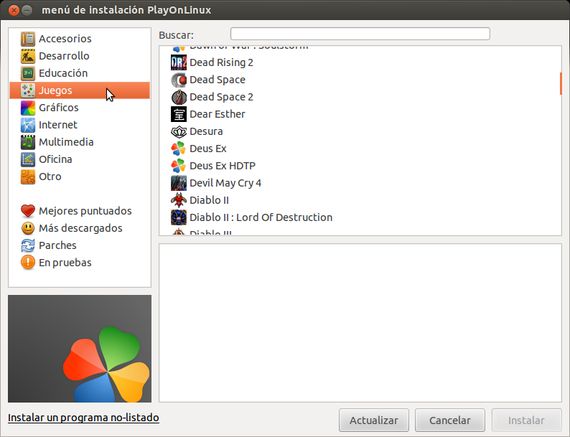This screenshot has height=437, width=570.
Task: Select the Deus Ex HDTP entry
Action: pyautogui.click(x=360, y=166)
